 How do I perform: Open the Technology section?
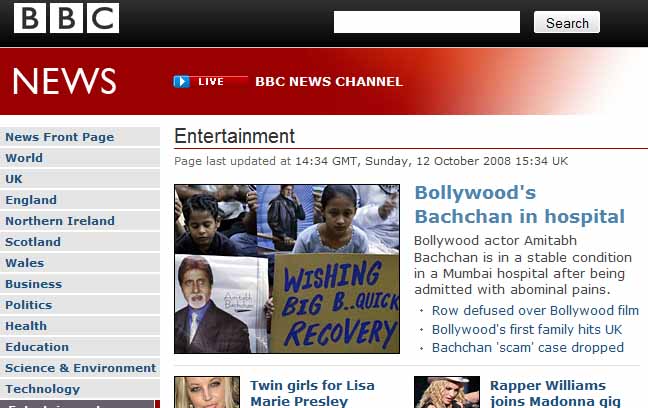[80, 389]
